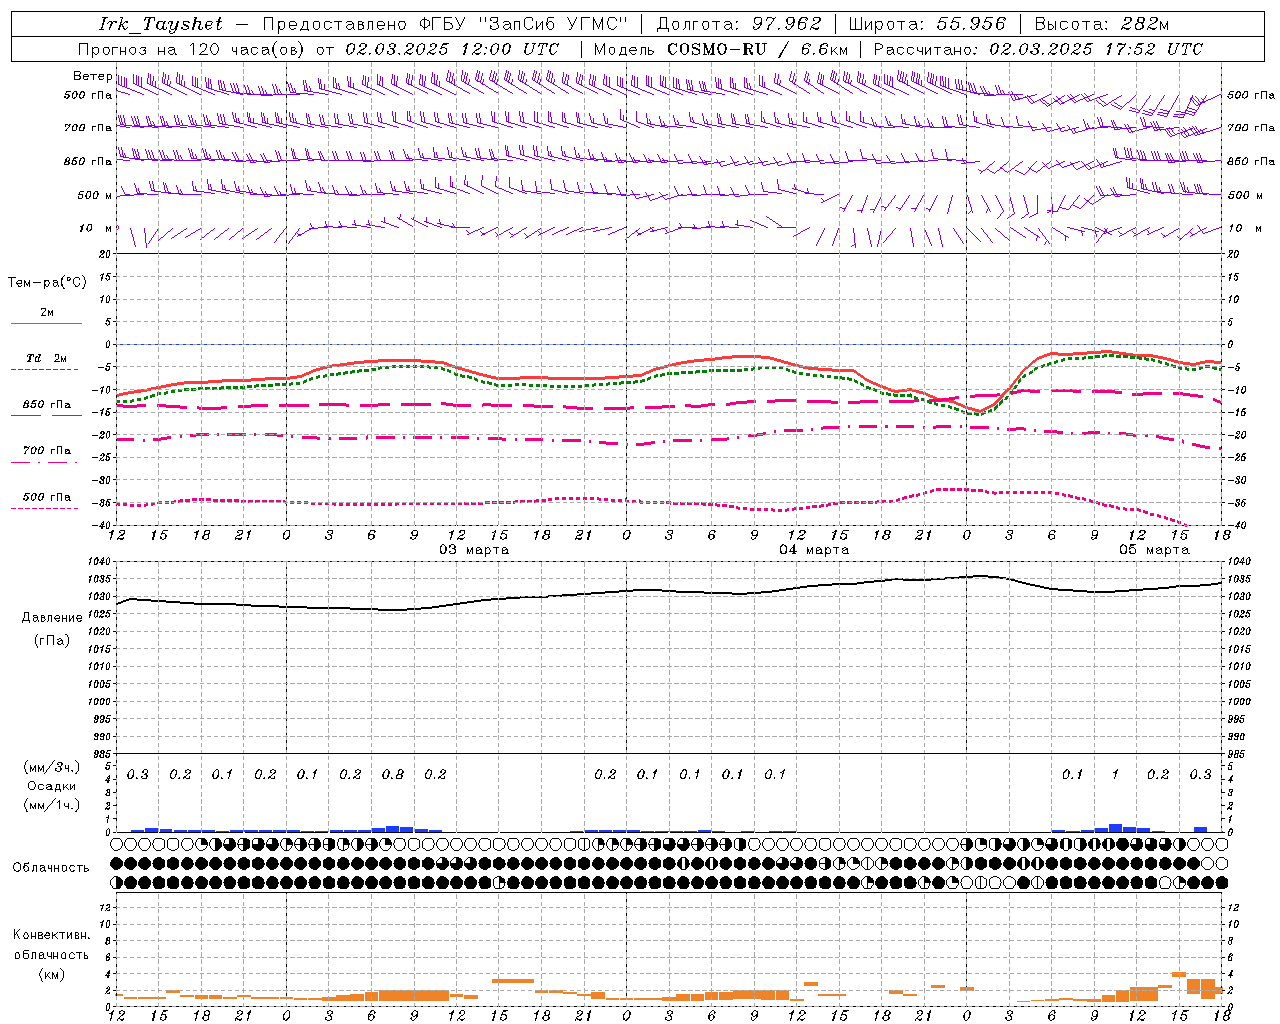Click the '0.8' precipitation value
Viewport: 1280px width, 1024px height.
click(x=393, y=775)
